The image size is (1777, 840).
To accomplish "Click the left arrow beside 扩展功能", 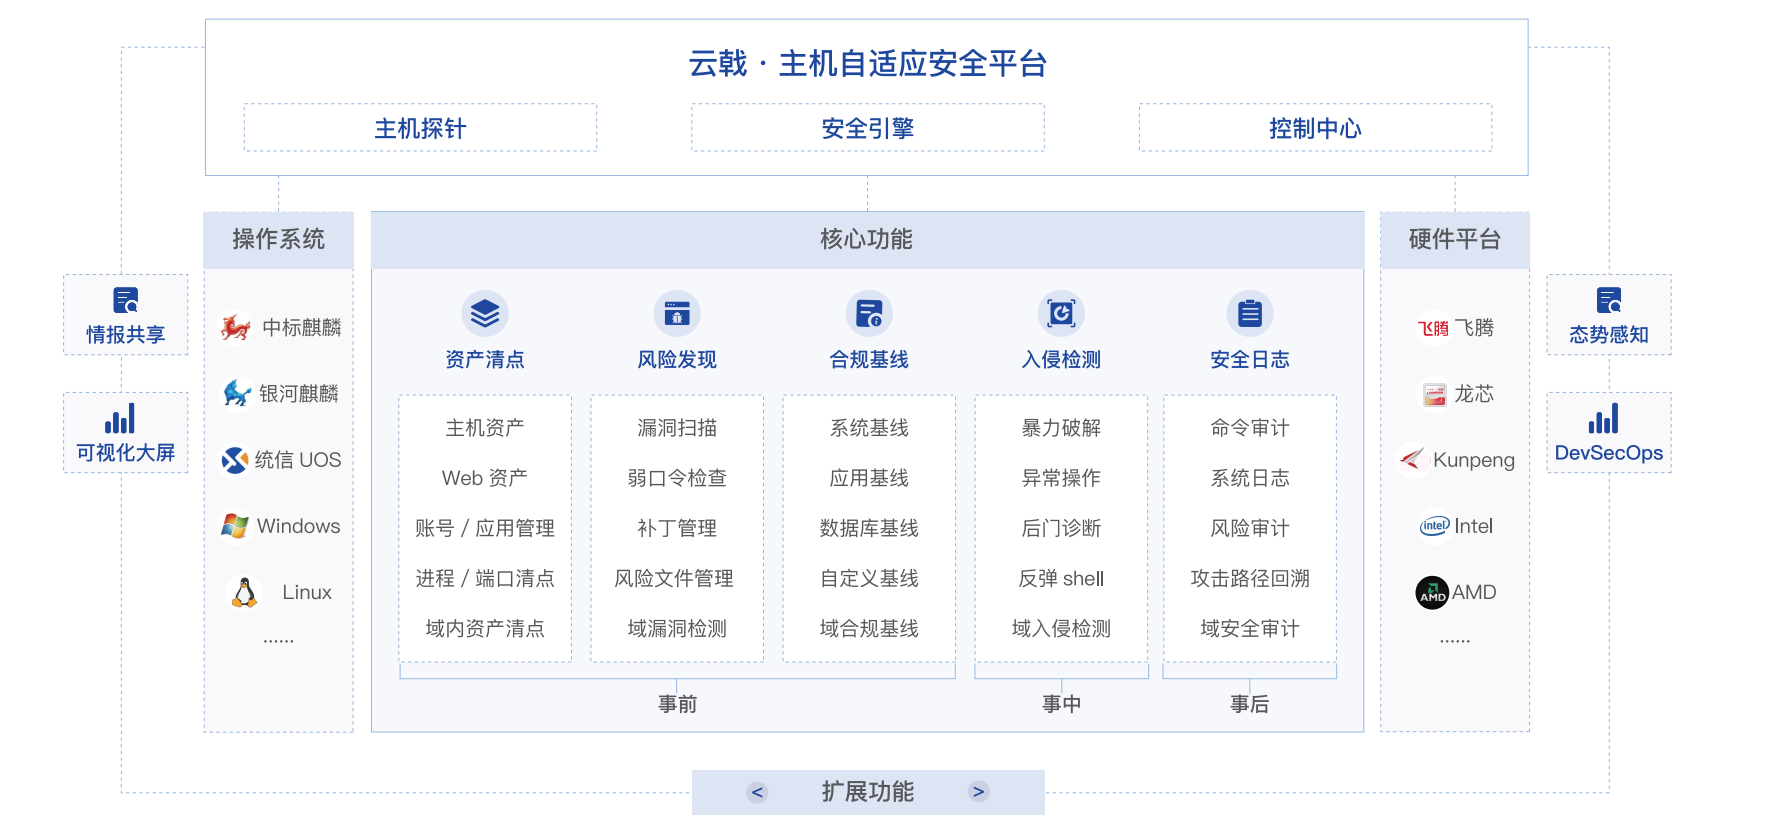I will 757,793.
